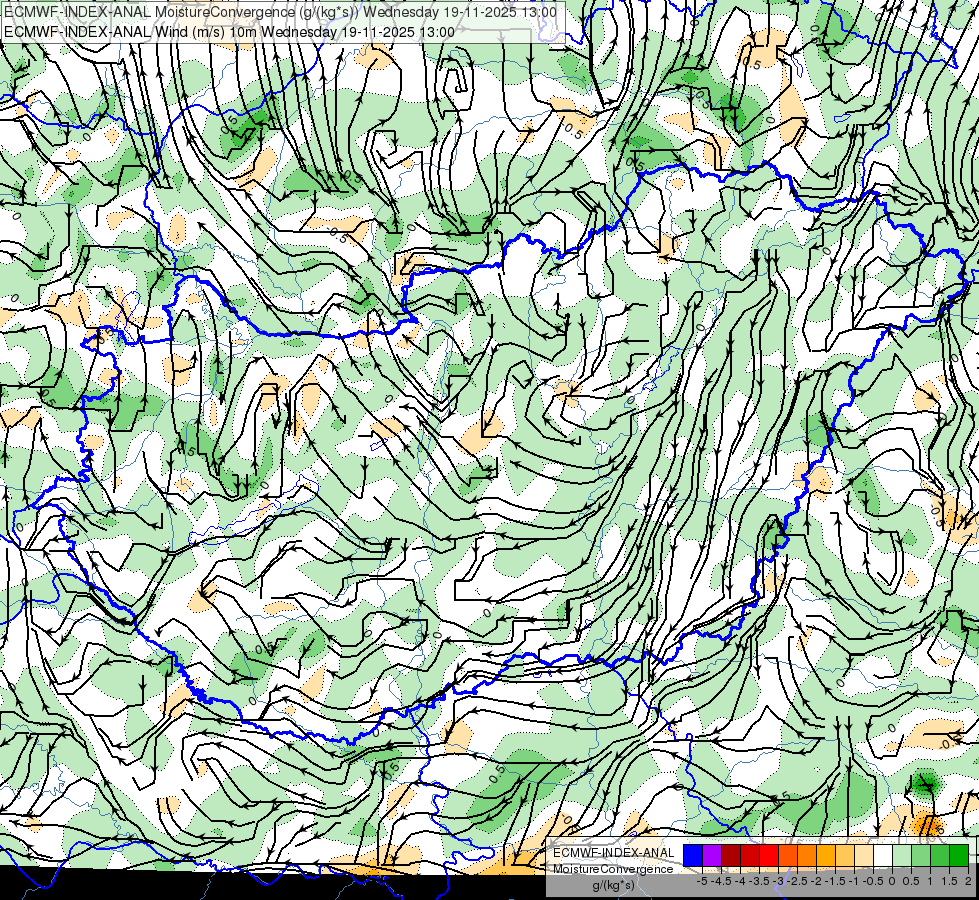Image resolution: width=979 pixels, height=900 pixels.
Task: Click the dark maroon legend swatch after -4.5
Action: click(731, 855)
